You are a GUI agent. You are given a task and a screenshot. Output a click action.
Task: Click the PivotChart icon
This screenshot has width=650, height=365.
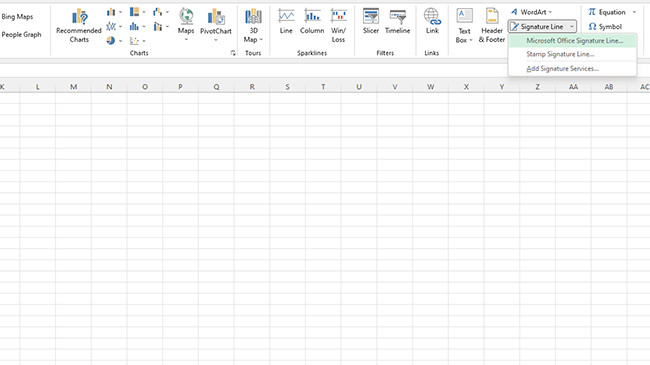[x=216, y=17]
